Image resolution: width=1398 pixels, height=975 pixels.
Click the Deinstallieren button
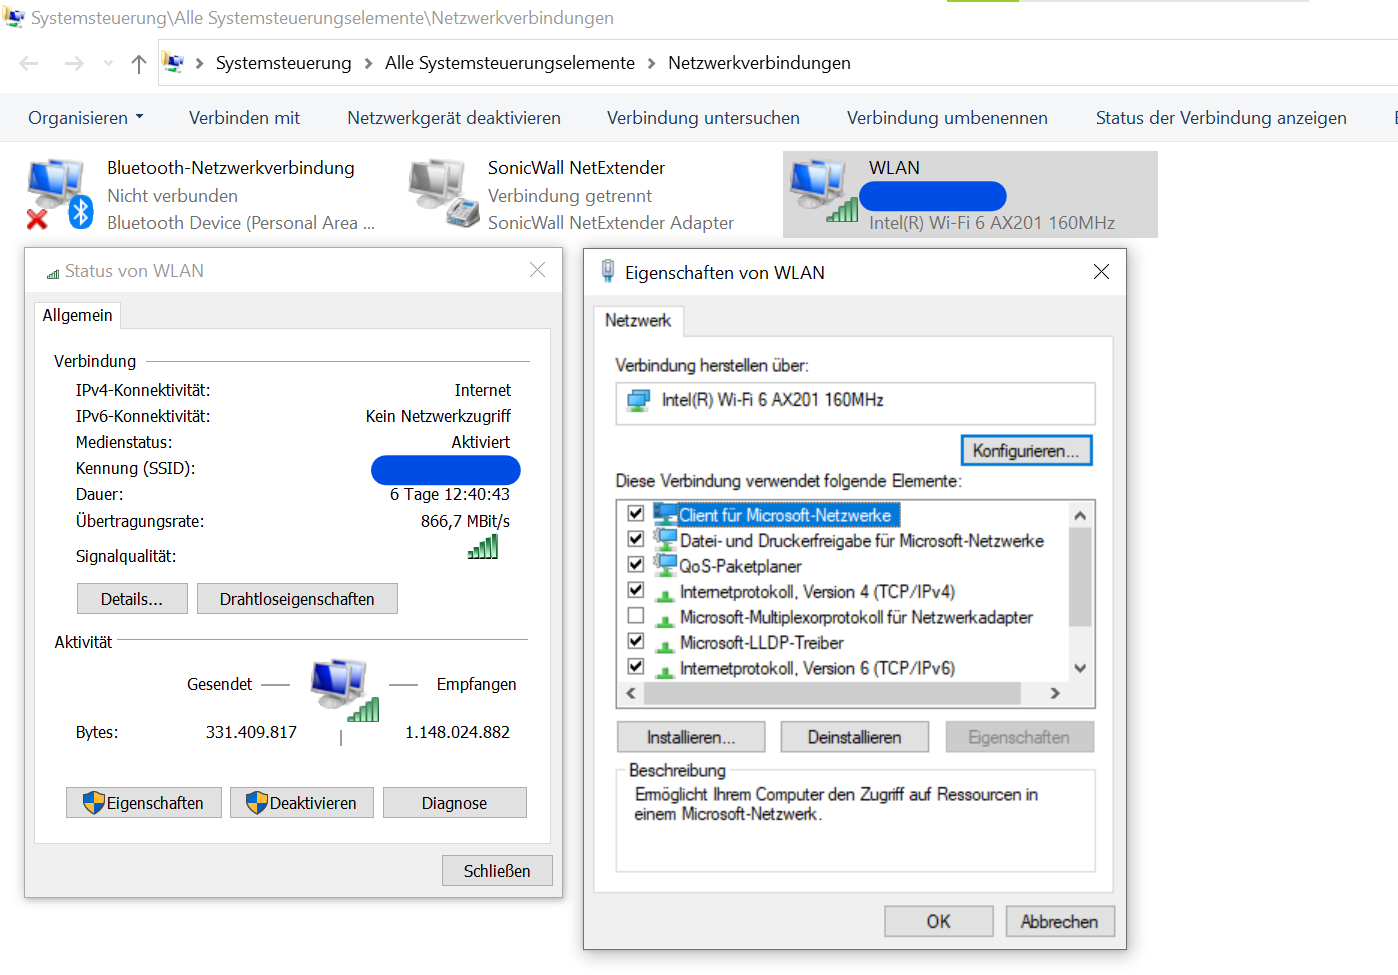pos(855,737)
